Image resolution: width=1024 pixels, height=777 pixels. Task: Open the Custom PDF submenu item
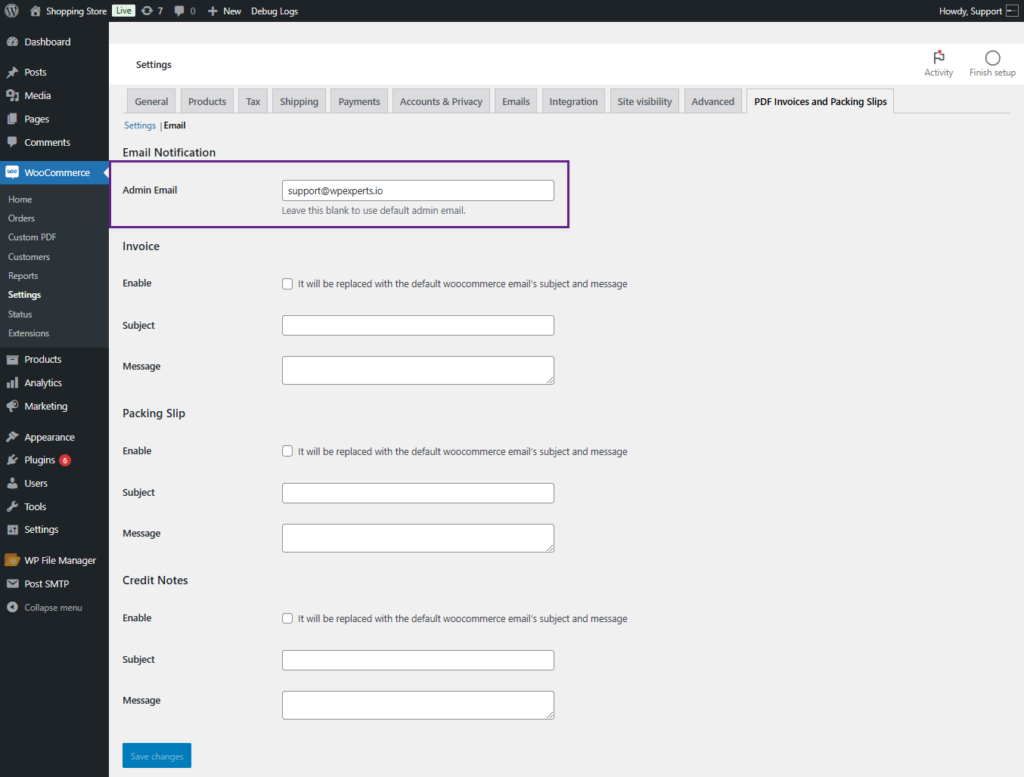click(32, 237)
